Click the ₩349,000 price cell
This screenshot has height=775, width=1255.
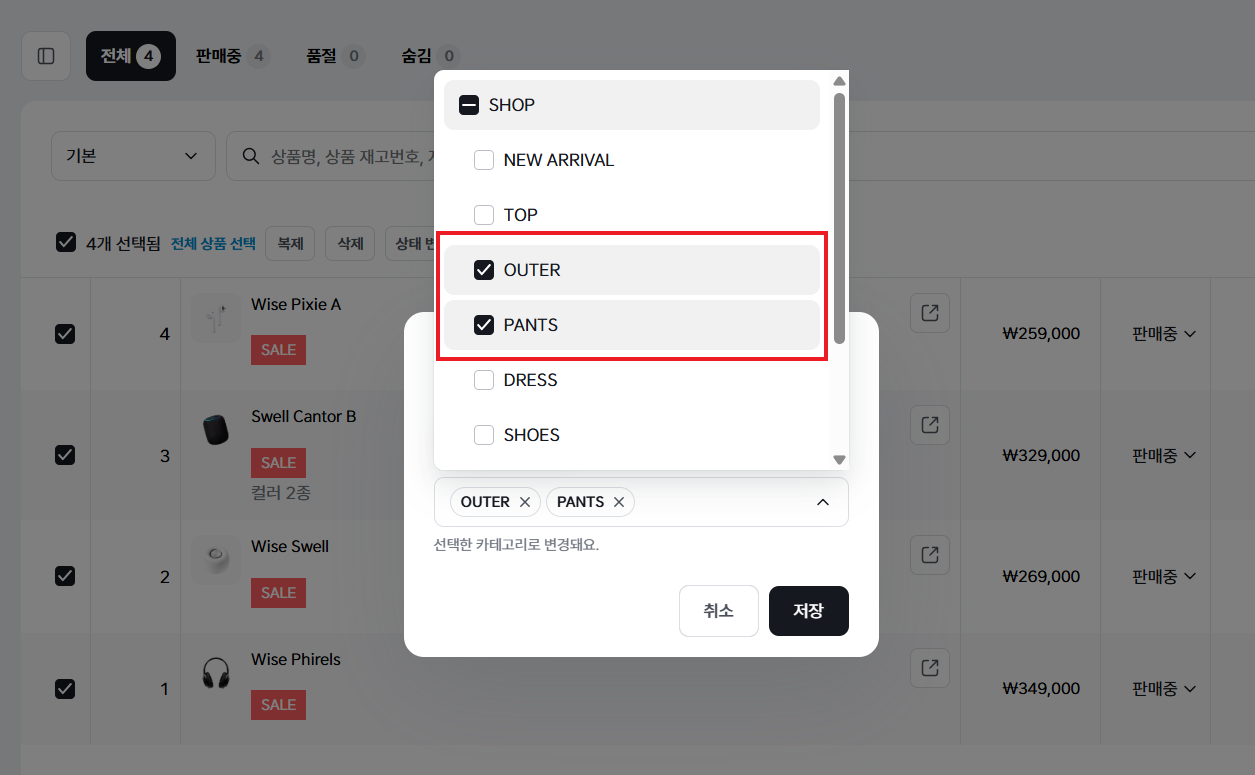pyautogui.click(x=1041, y=689)
